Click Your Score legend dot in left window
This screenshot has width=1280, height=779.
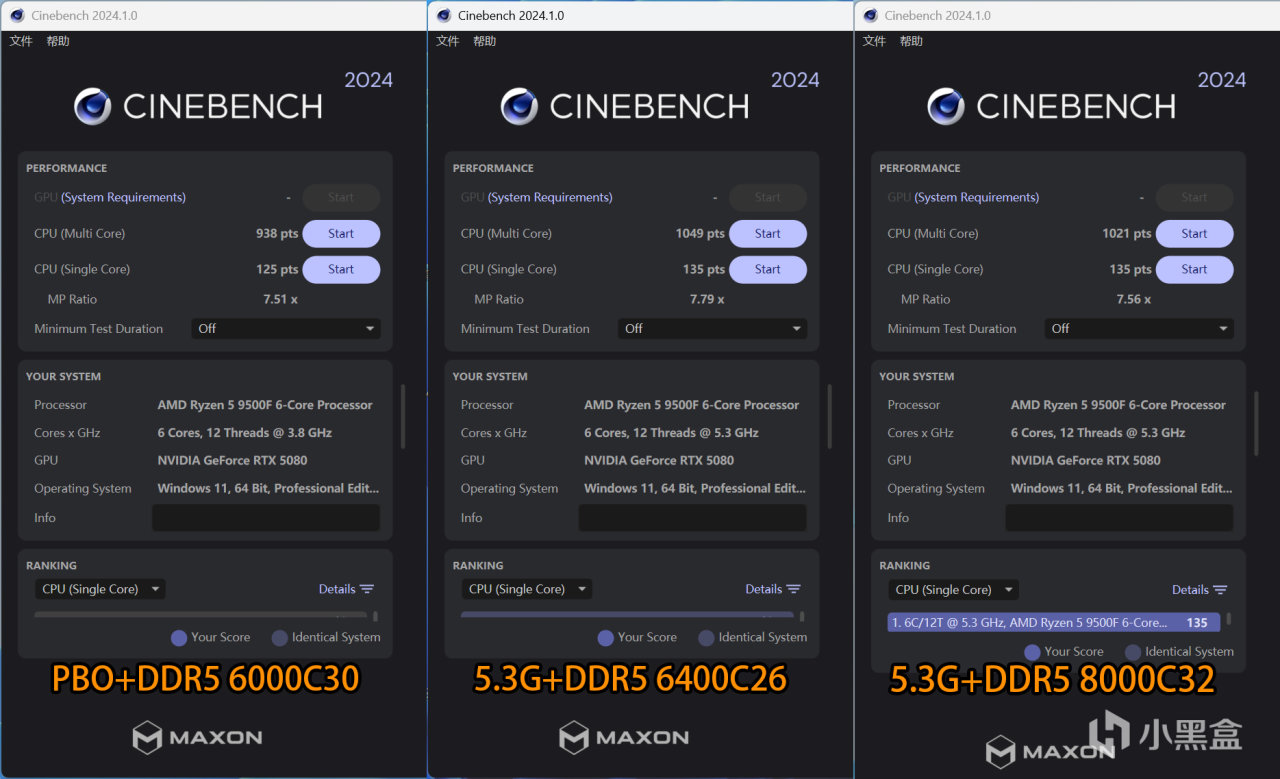pyautogui.click(x=179, y=638)
